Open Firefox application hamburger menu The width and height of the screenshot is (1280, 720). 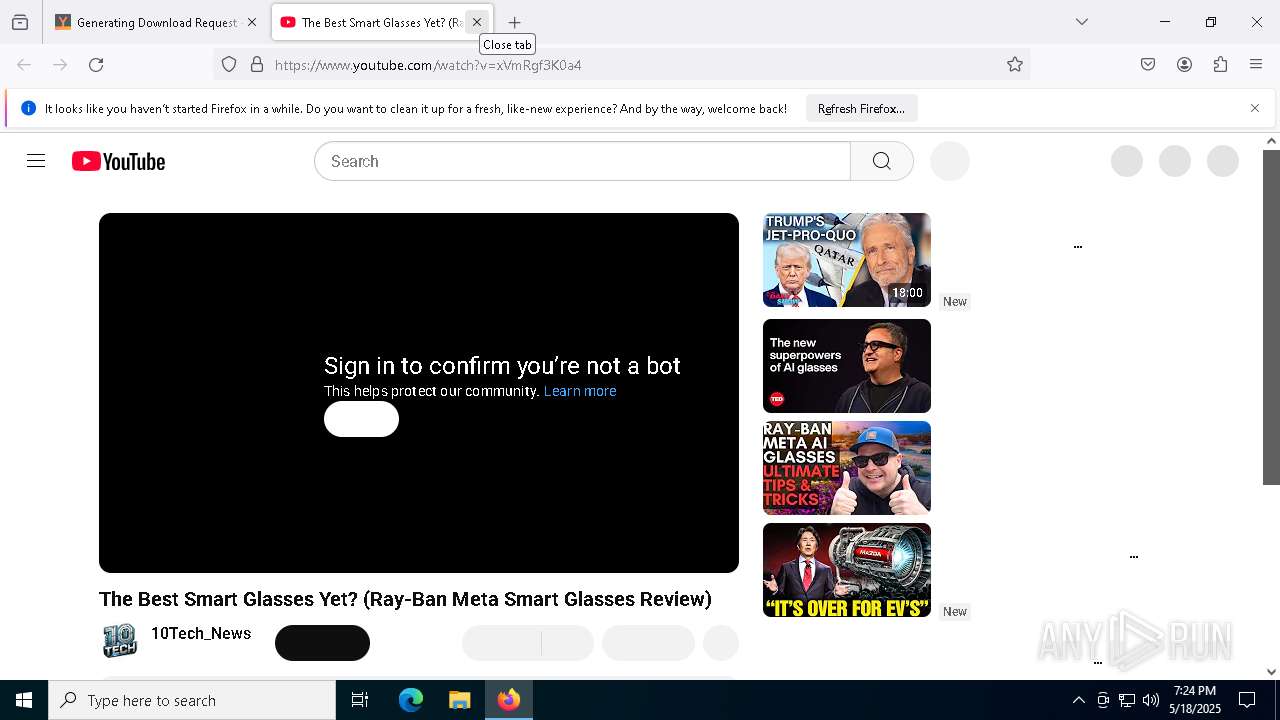coord(1256,65)
